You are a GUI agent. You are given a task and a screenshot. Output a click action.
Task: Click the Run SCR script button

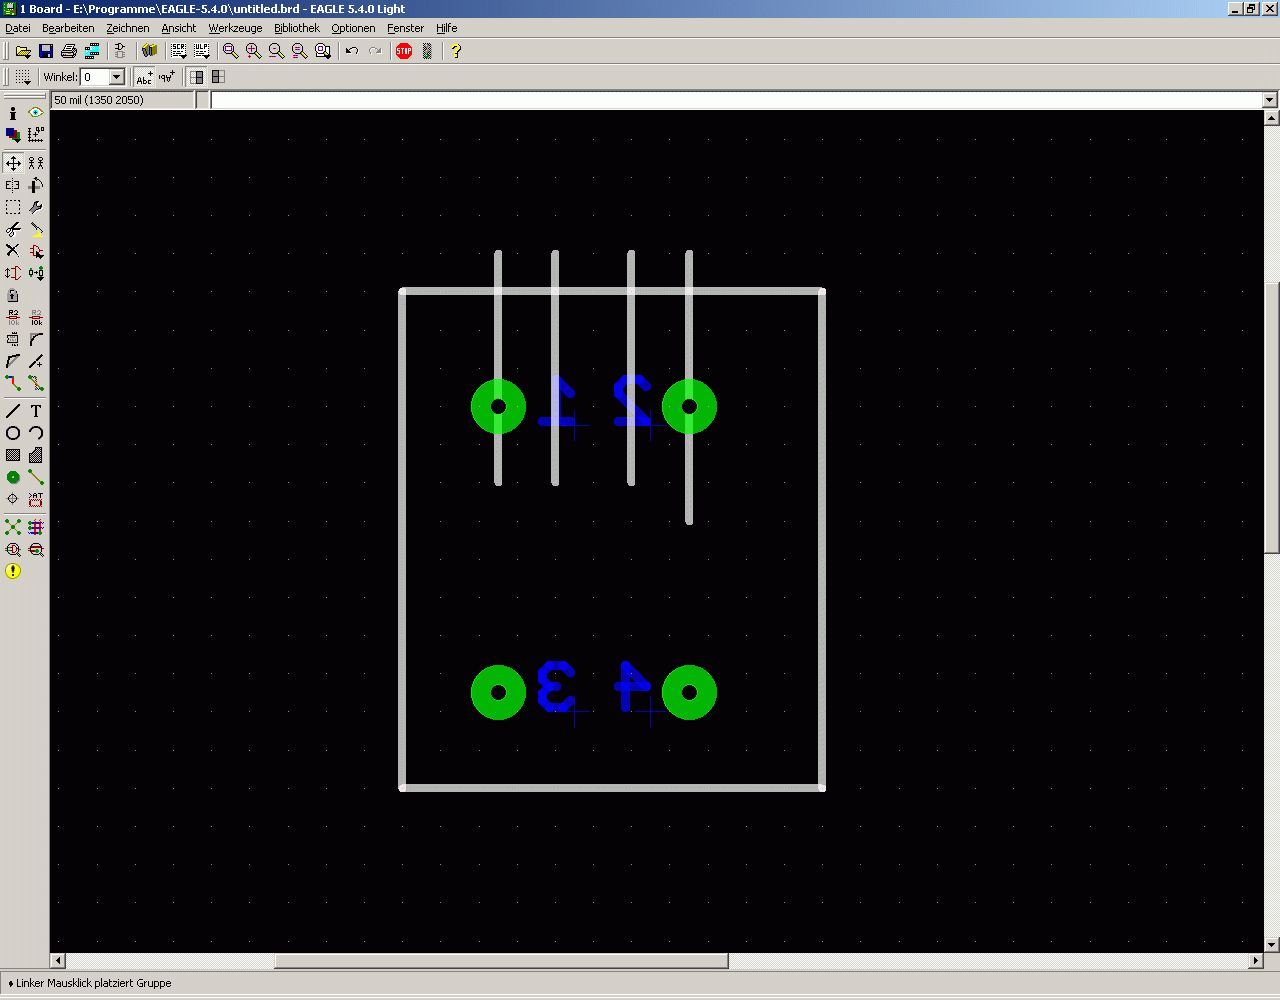point(179,50)
